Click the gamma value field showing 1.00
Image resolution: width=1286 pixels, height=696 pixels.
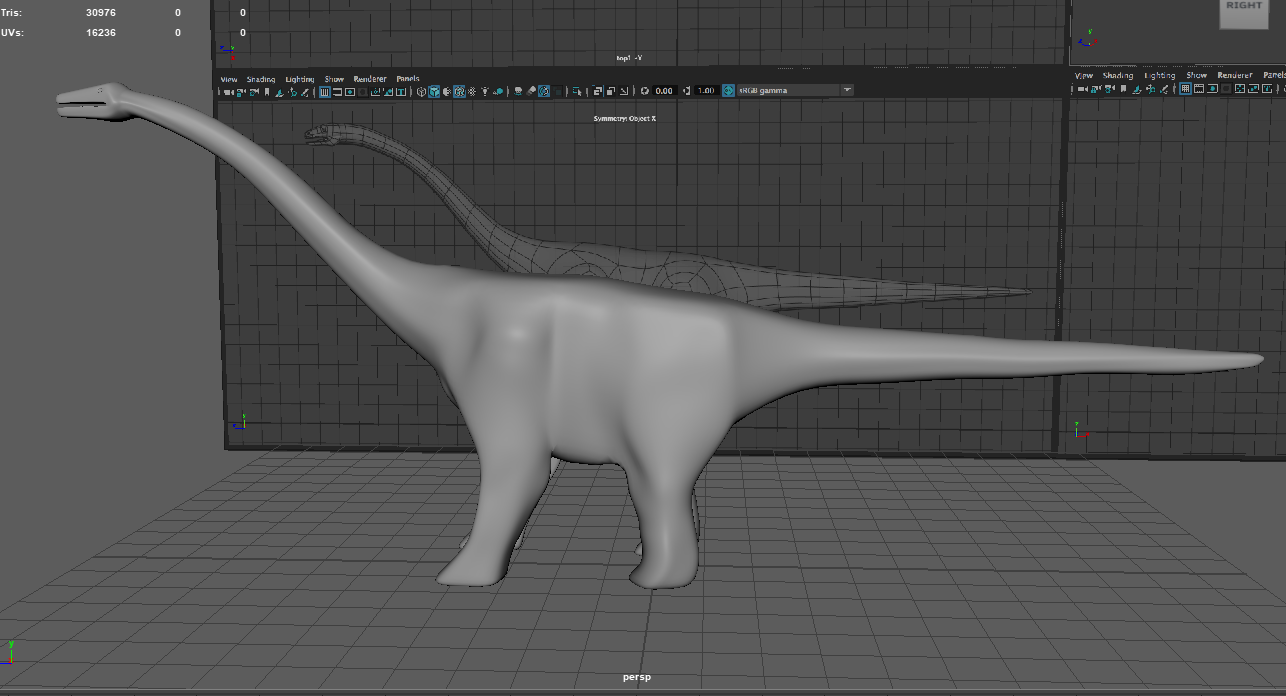[704, 90]
